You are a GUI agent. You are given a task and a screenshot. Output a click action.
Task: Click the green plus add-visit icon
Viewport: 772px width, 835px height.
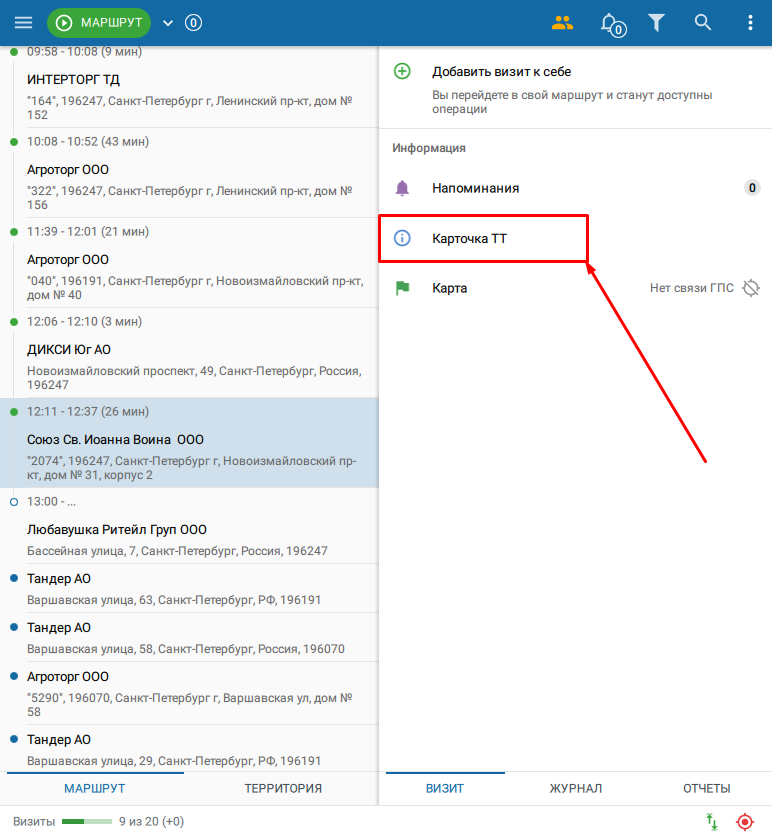[402, 71]
